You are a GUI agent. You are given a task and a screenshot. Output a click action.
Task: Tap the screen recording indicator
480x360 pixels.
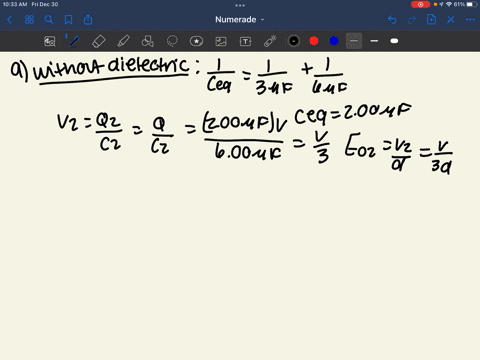coord(420,5)
